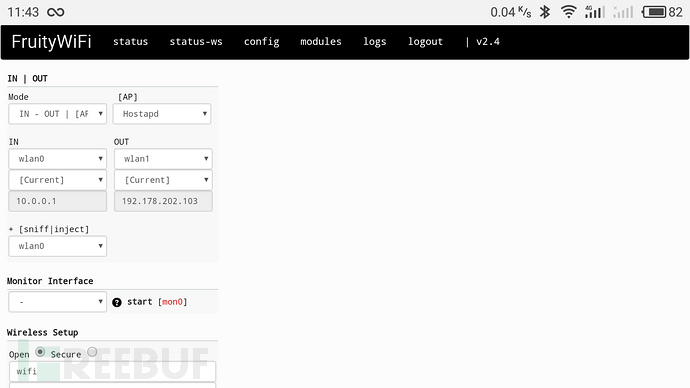This screenshot has height=388, width=690.
Task: Open the OUT wlan1 interface dropdown
Action: 163,159
